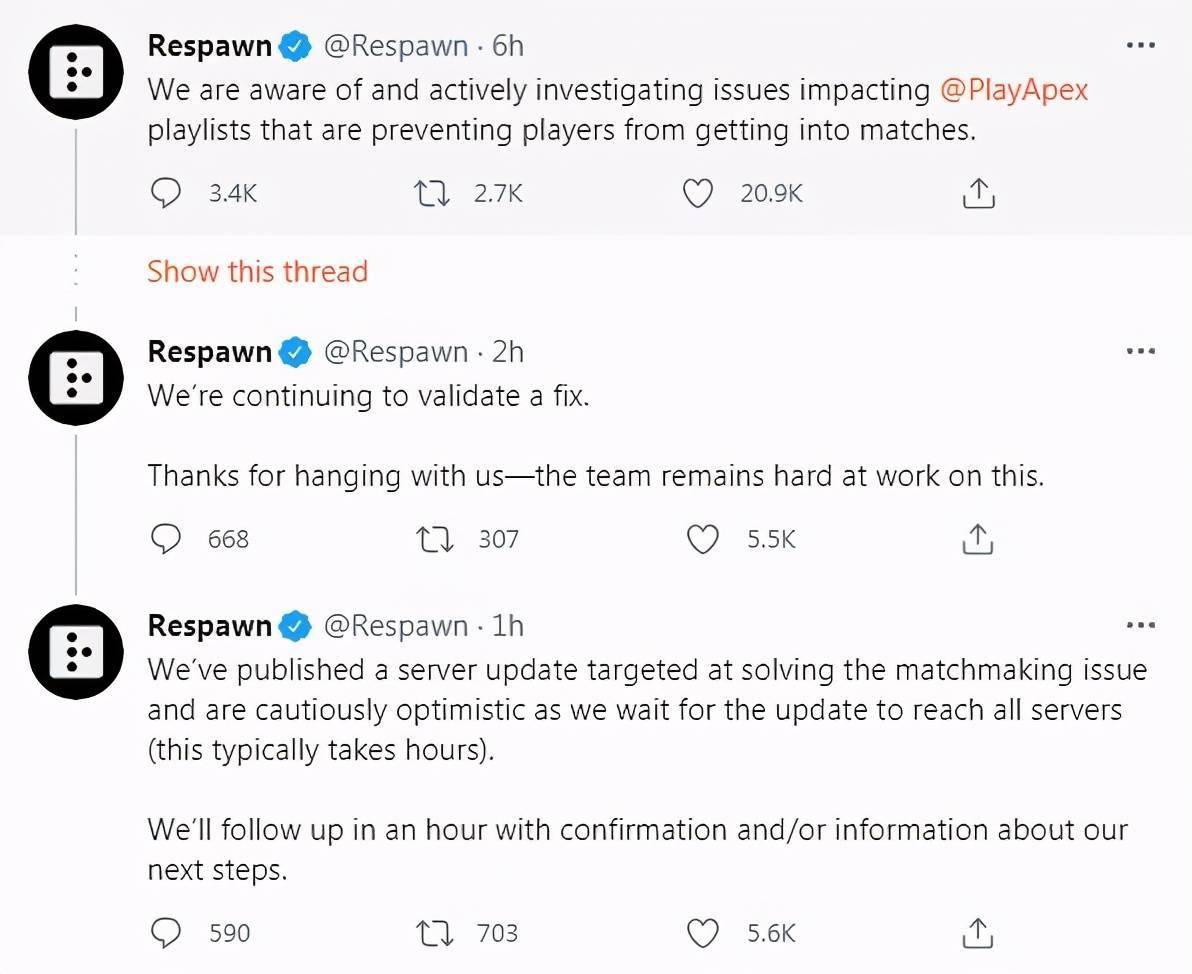
Task: Click the Show this thread link
Action: 257,272
